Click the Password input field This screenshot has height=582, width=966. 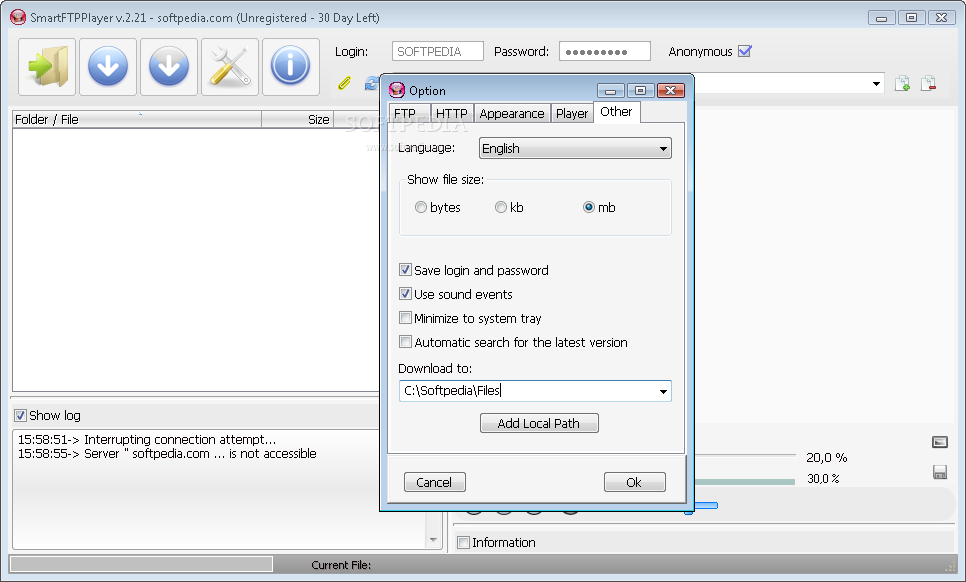pyautogui.click(x=604, y=51)
